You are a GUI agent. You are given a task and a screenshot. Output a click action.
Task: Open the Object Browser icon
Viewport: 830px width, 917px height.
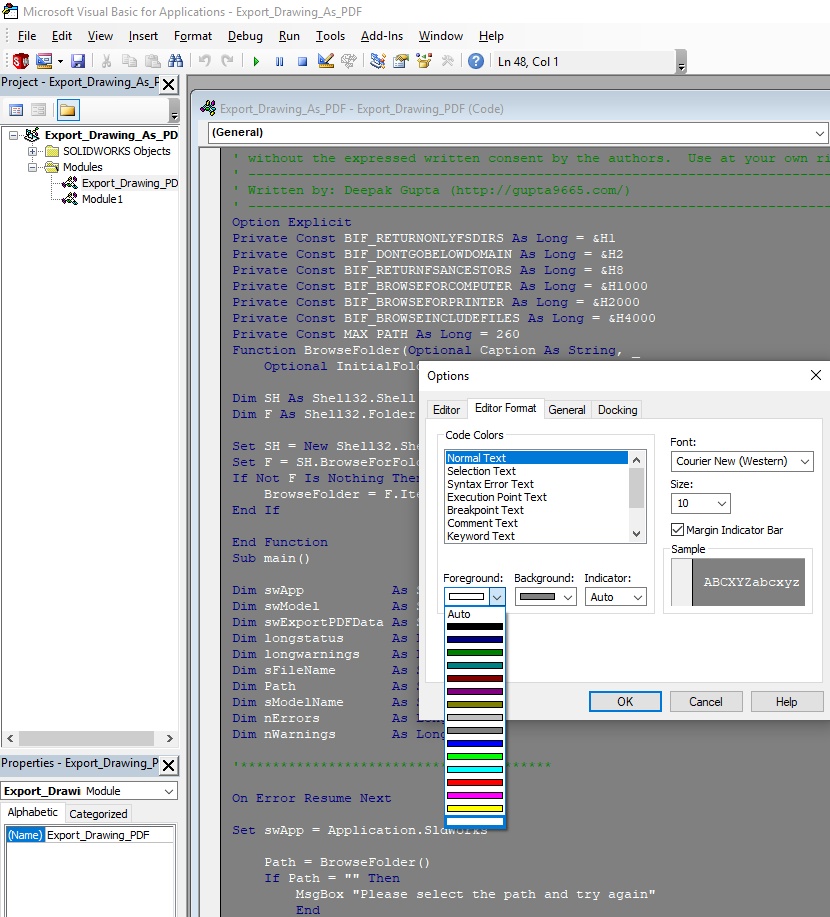424,61
